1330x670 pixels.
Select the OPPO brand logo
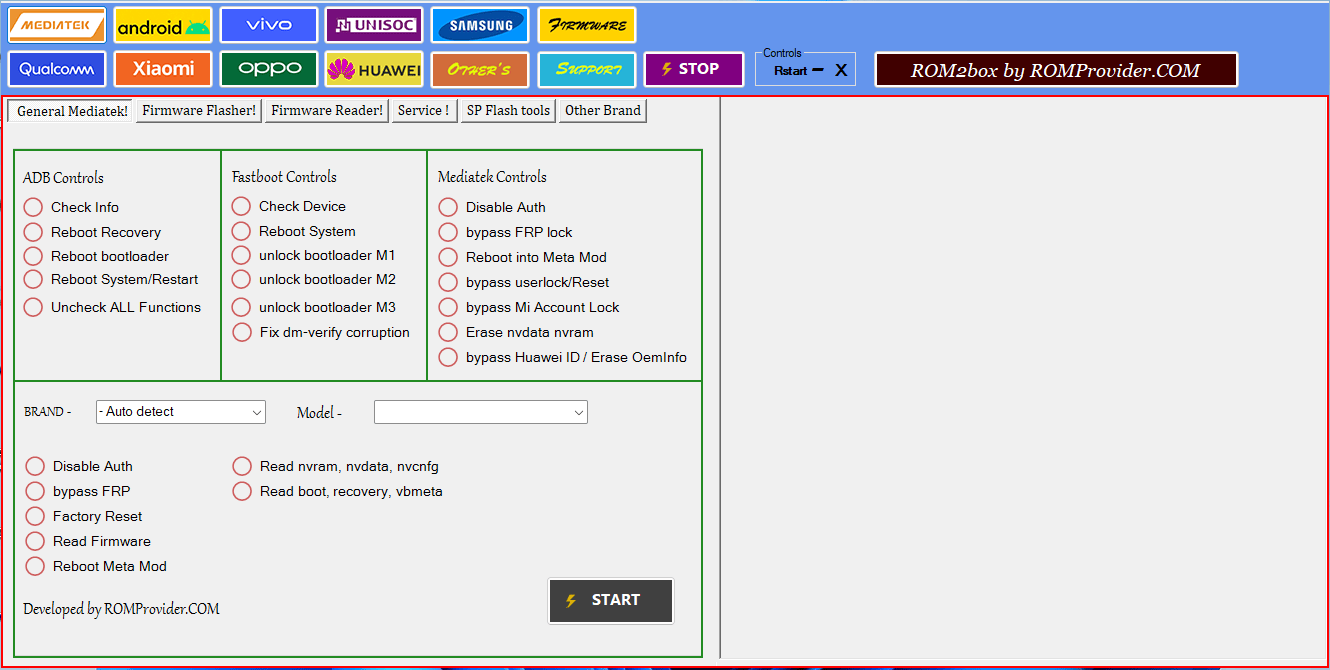pyautogui.click(x=268, y=69)
